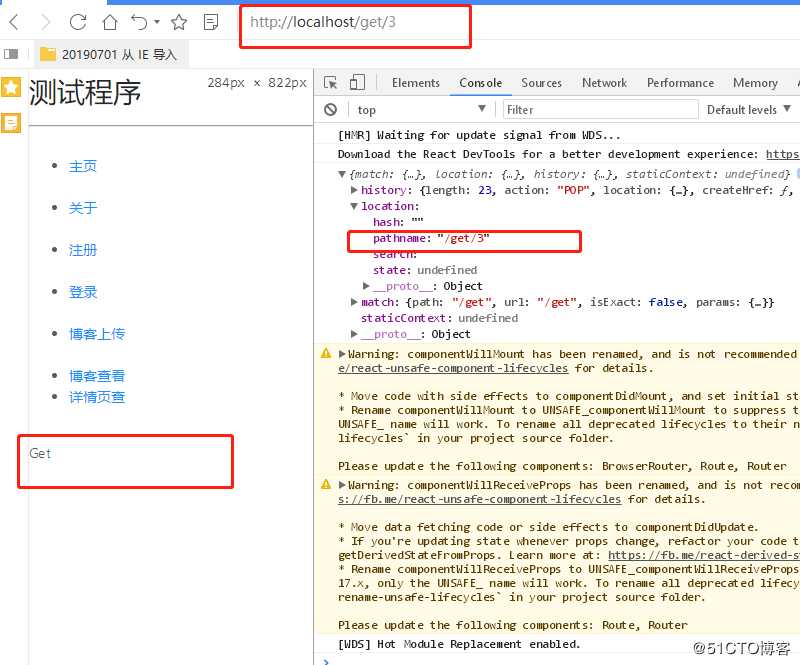Open the 主页 link
800x665 pixels.
(x=83, y=166)
